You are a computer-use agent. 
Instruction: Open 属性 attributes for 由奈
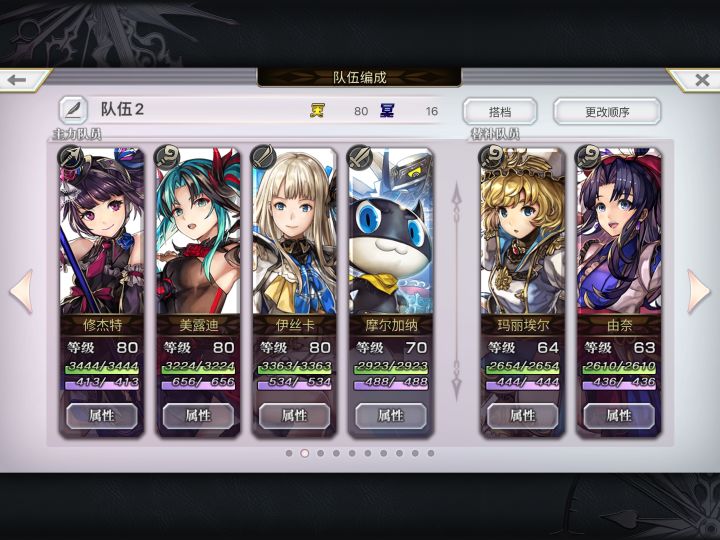[619, 416]
